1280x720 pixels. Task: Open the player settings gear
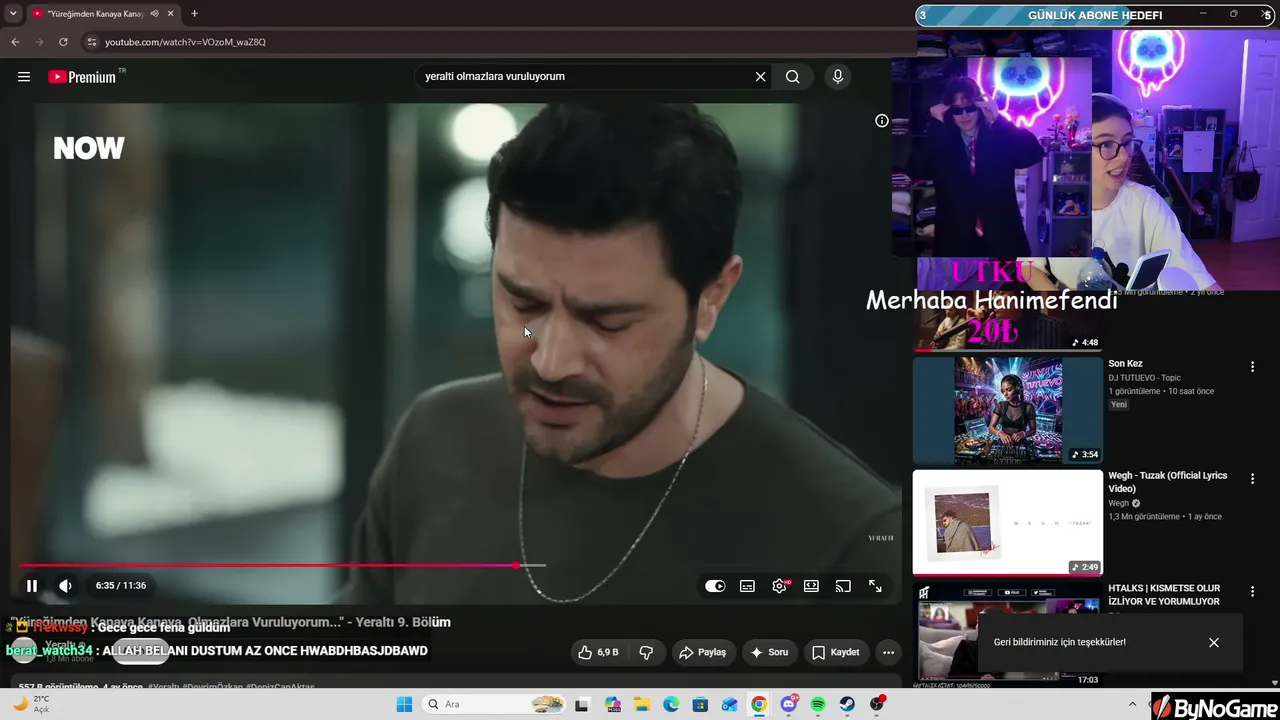tap(779, 586)
